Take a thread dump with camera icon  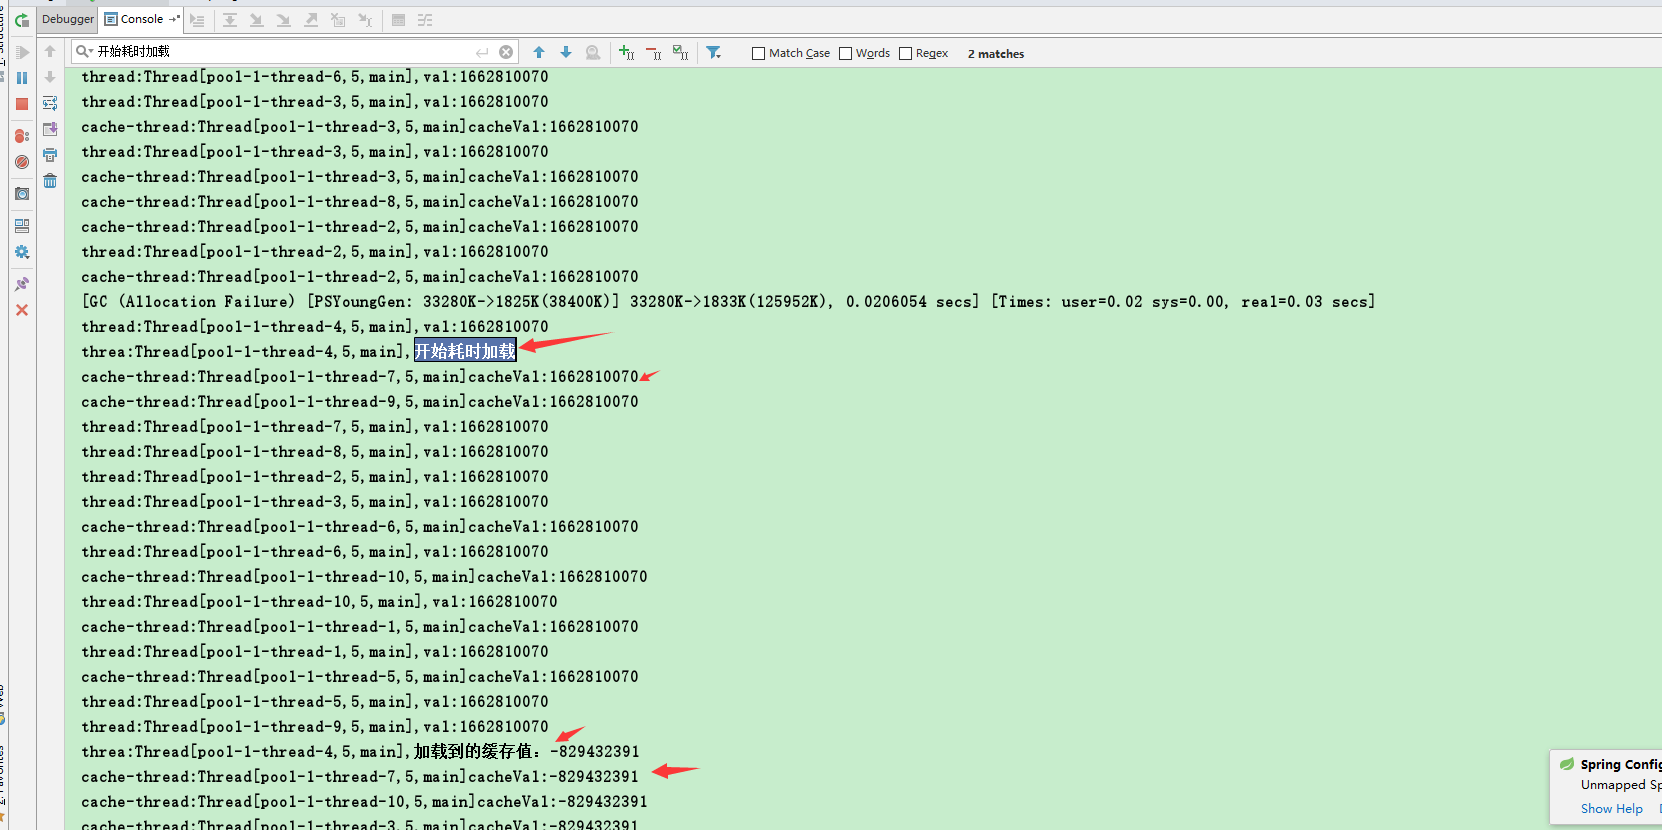coord(22,194)
